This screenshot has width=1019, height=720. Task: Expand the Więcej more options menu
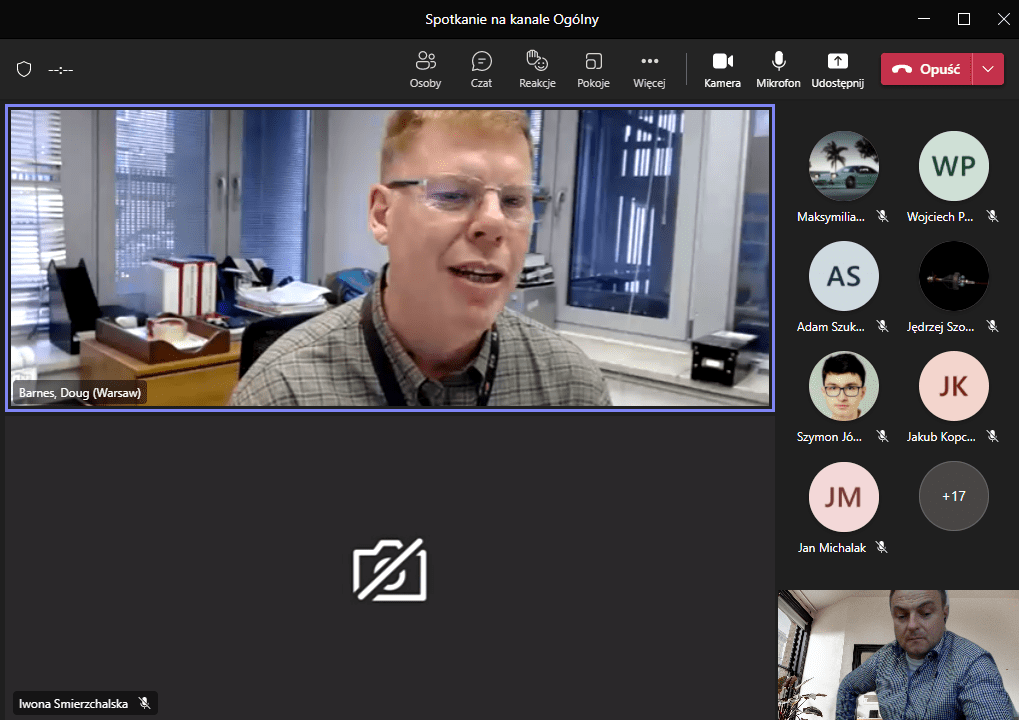pos(649,69)
